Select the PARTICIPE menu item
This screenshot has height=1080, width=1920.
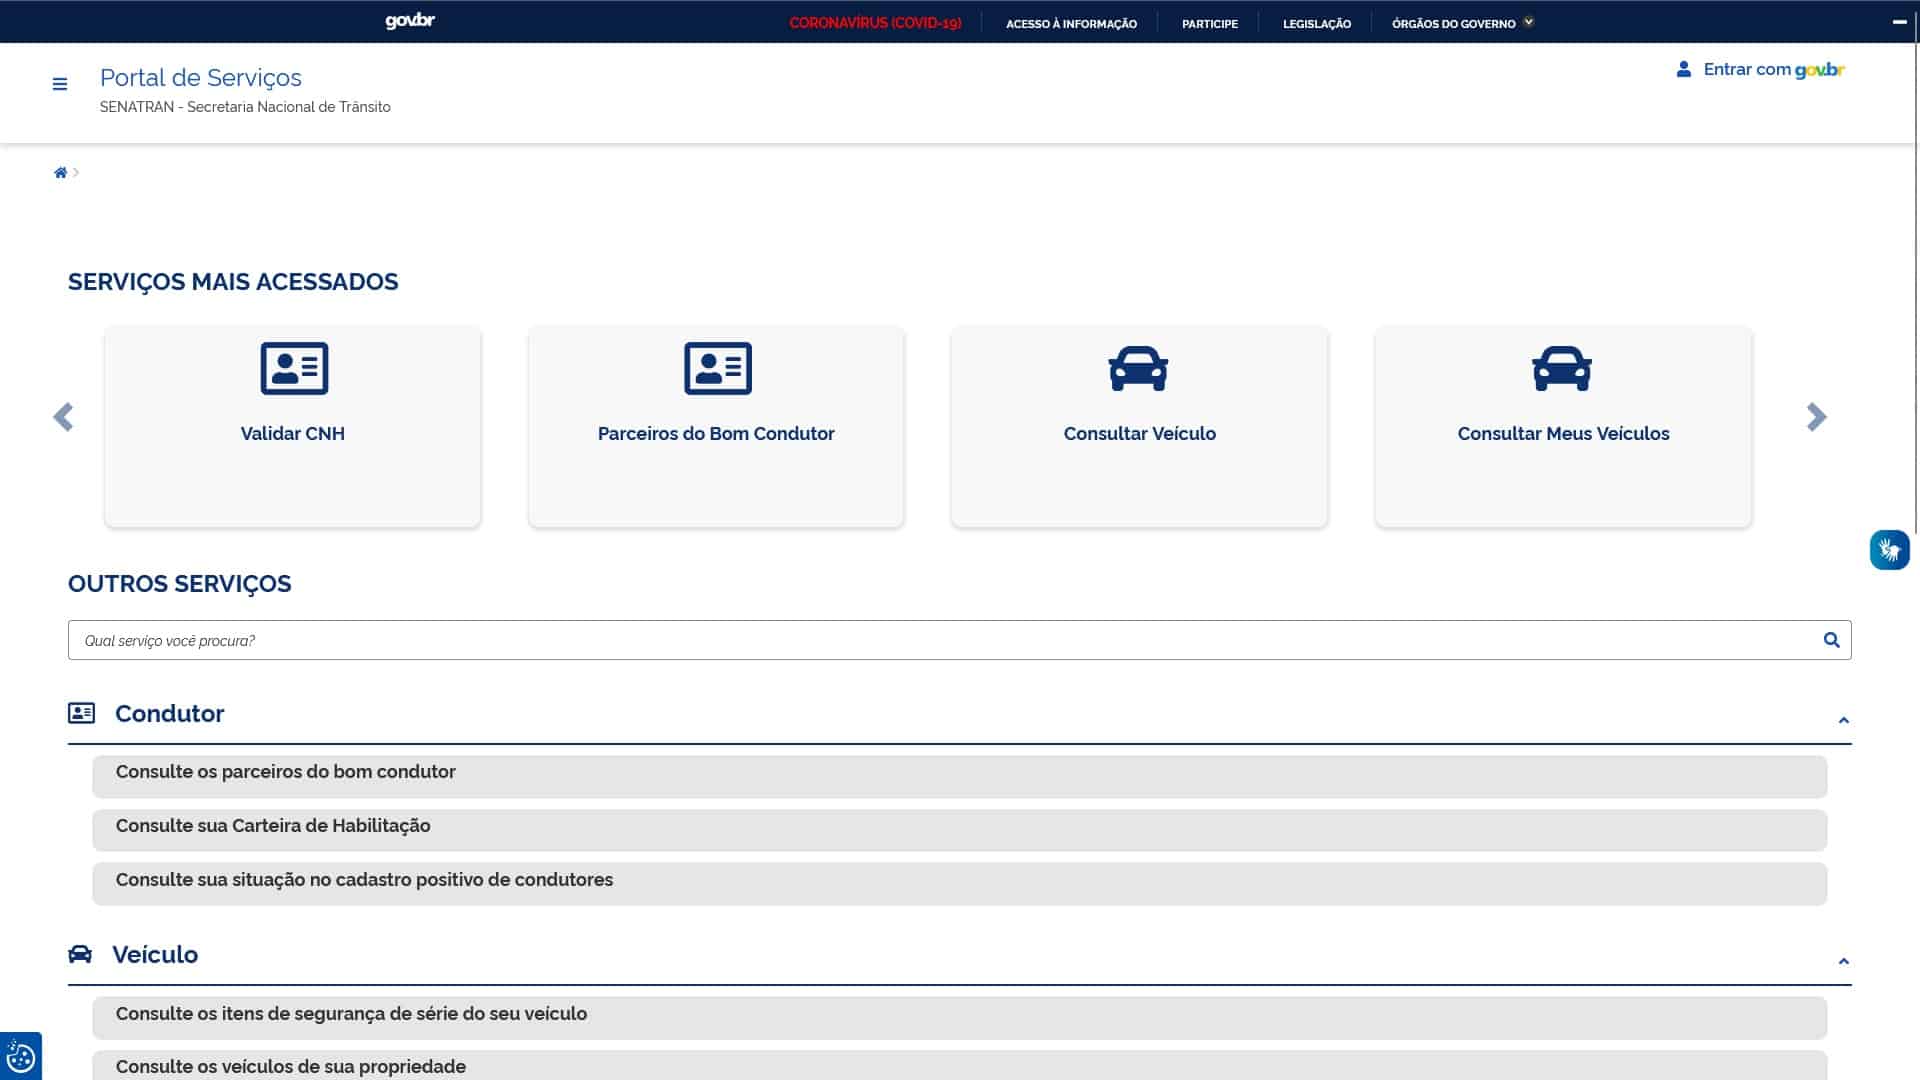pos(1209,22)
